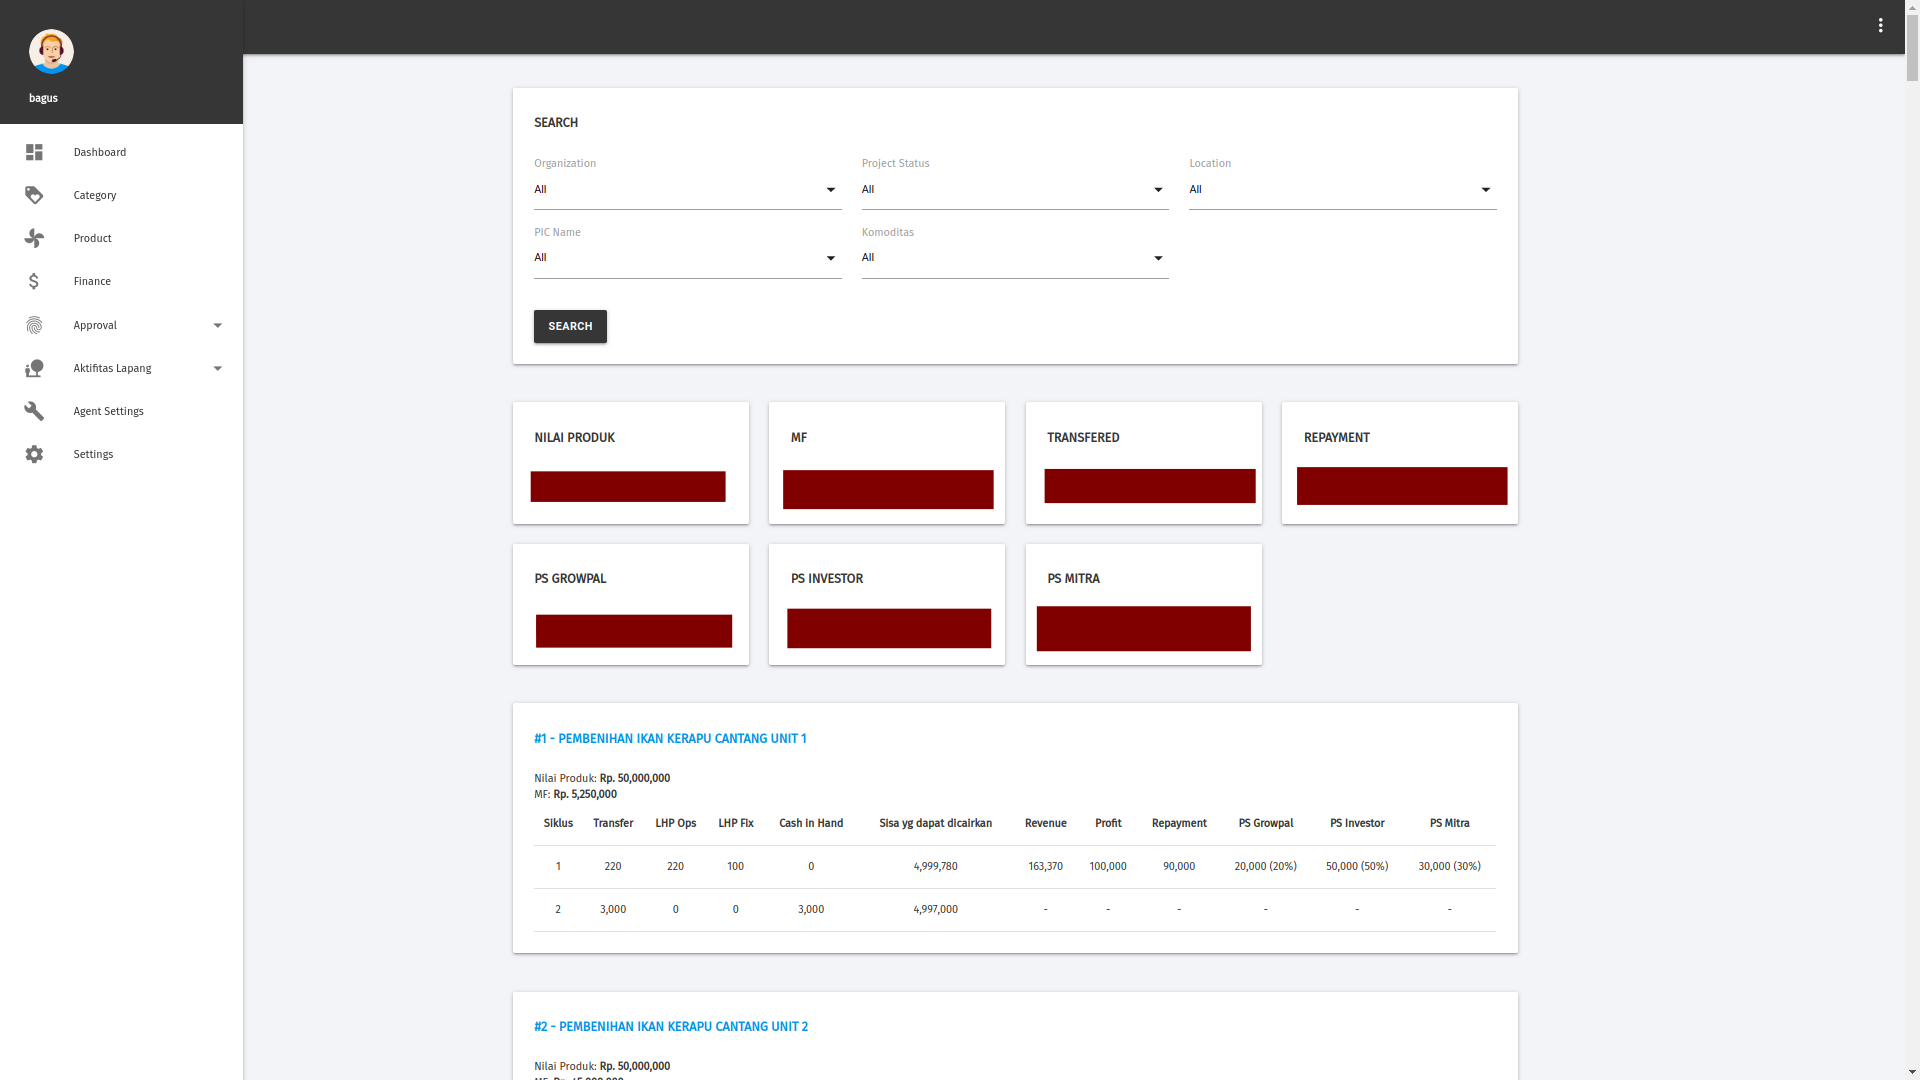Open Pembenihan Ikan Kerapu Cantang Unit 1 link
Screen dimensions: 1920x1080
coord(670,739)
